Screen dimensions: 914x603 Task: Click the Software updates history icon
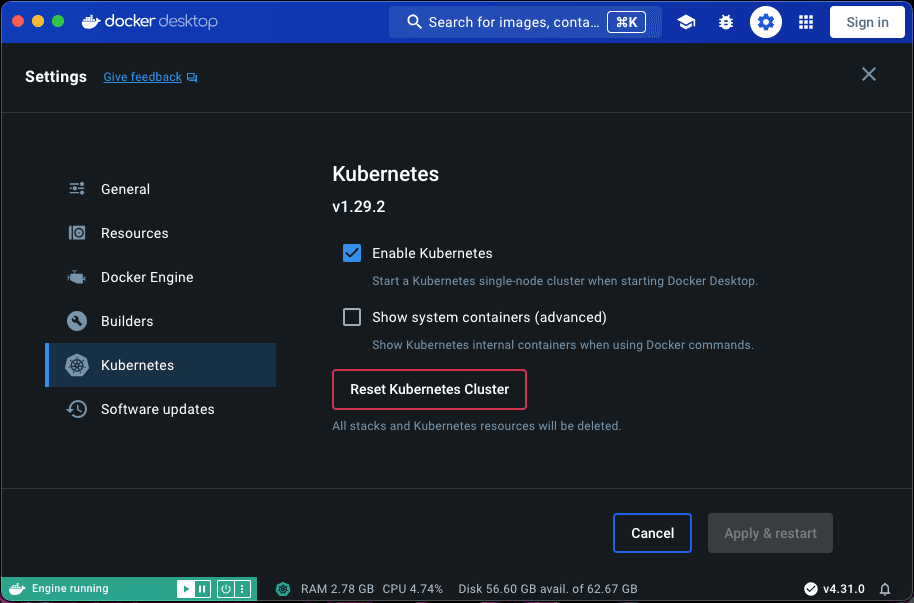[77, 409]
